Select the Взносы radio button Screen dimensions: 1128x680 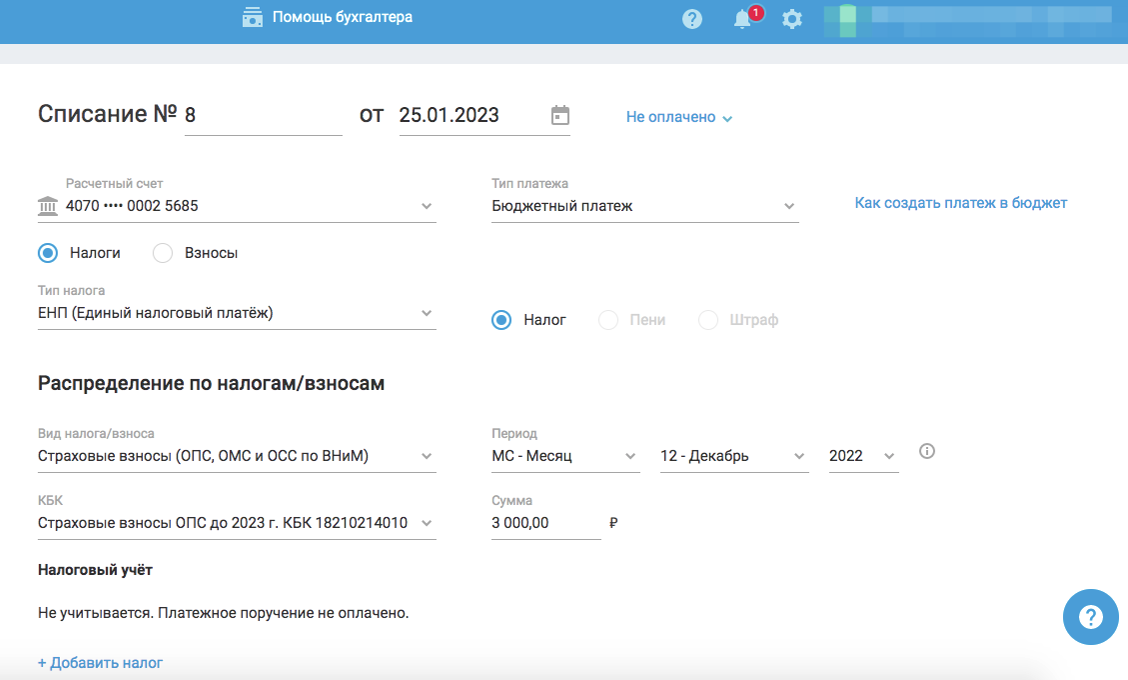coord(163,253)
